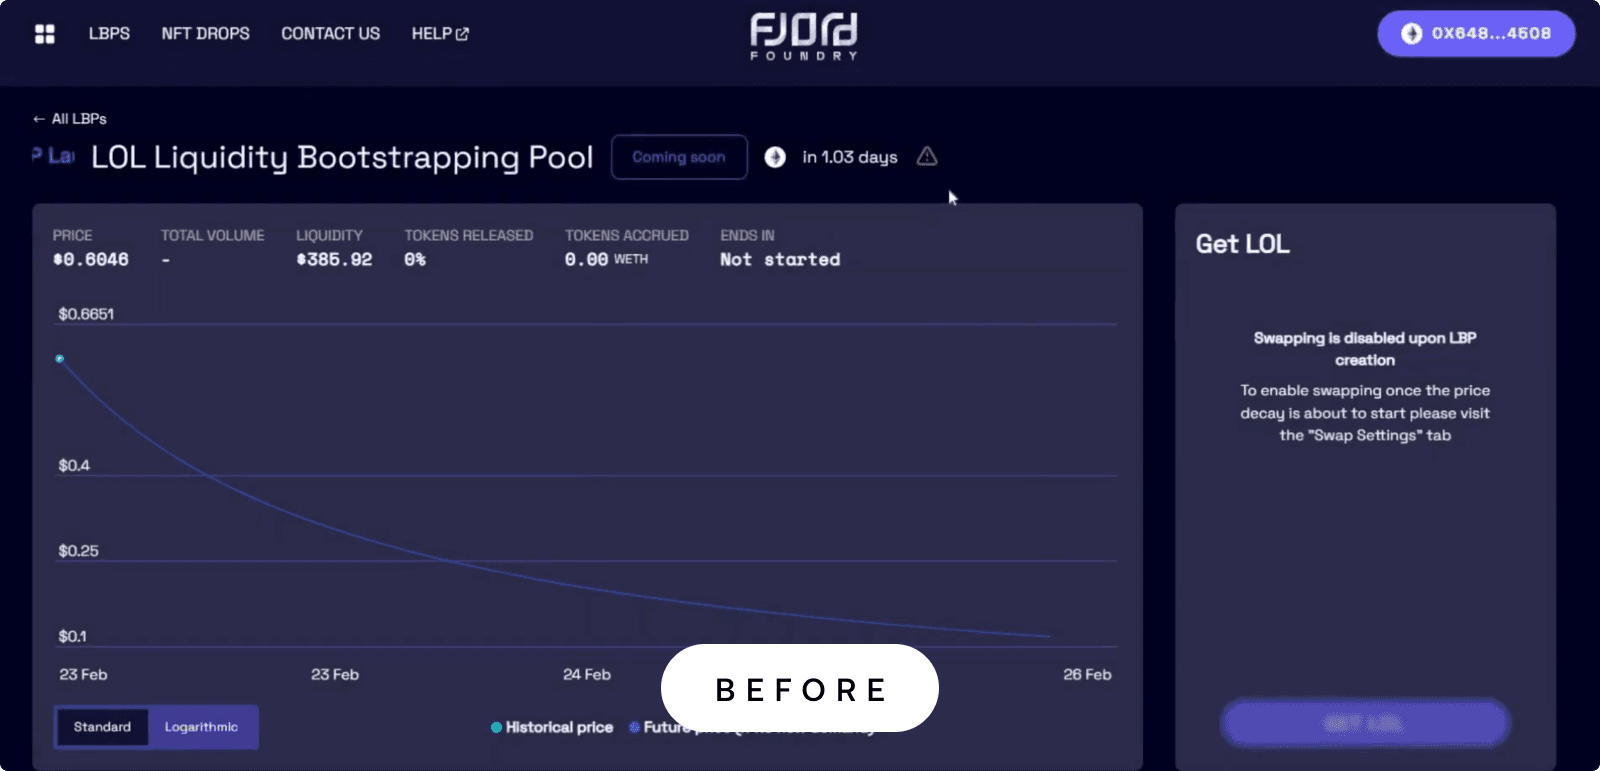
Task: Click the GET LOL button
Action: (x=1365, y=723)
